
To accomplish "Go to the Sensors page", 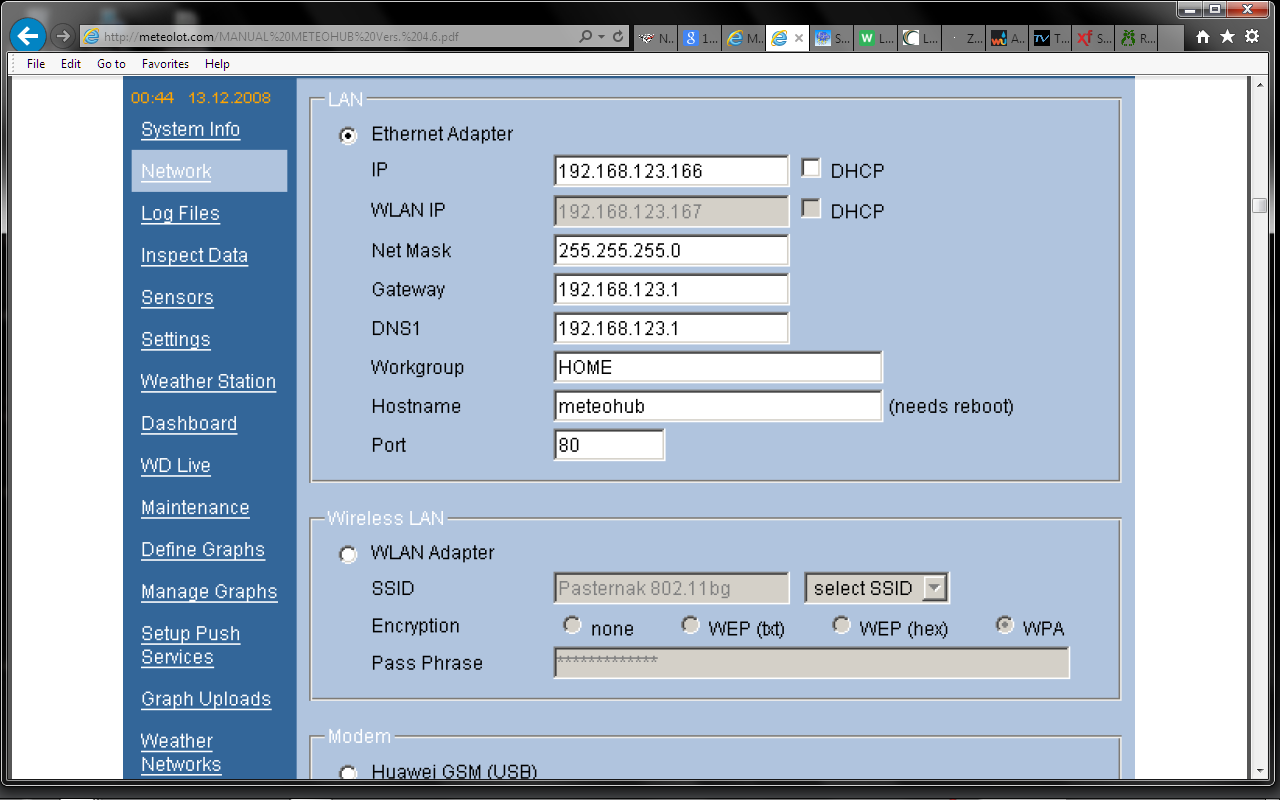I will point(177,298).
